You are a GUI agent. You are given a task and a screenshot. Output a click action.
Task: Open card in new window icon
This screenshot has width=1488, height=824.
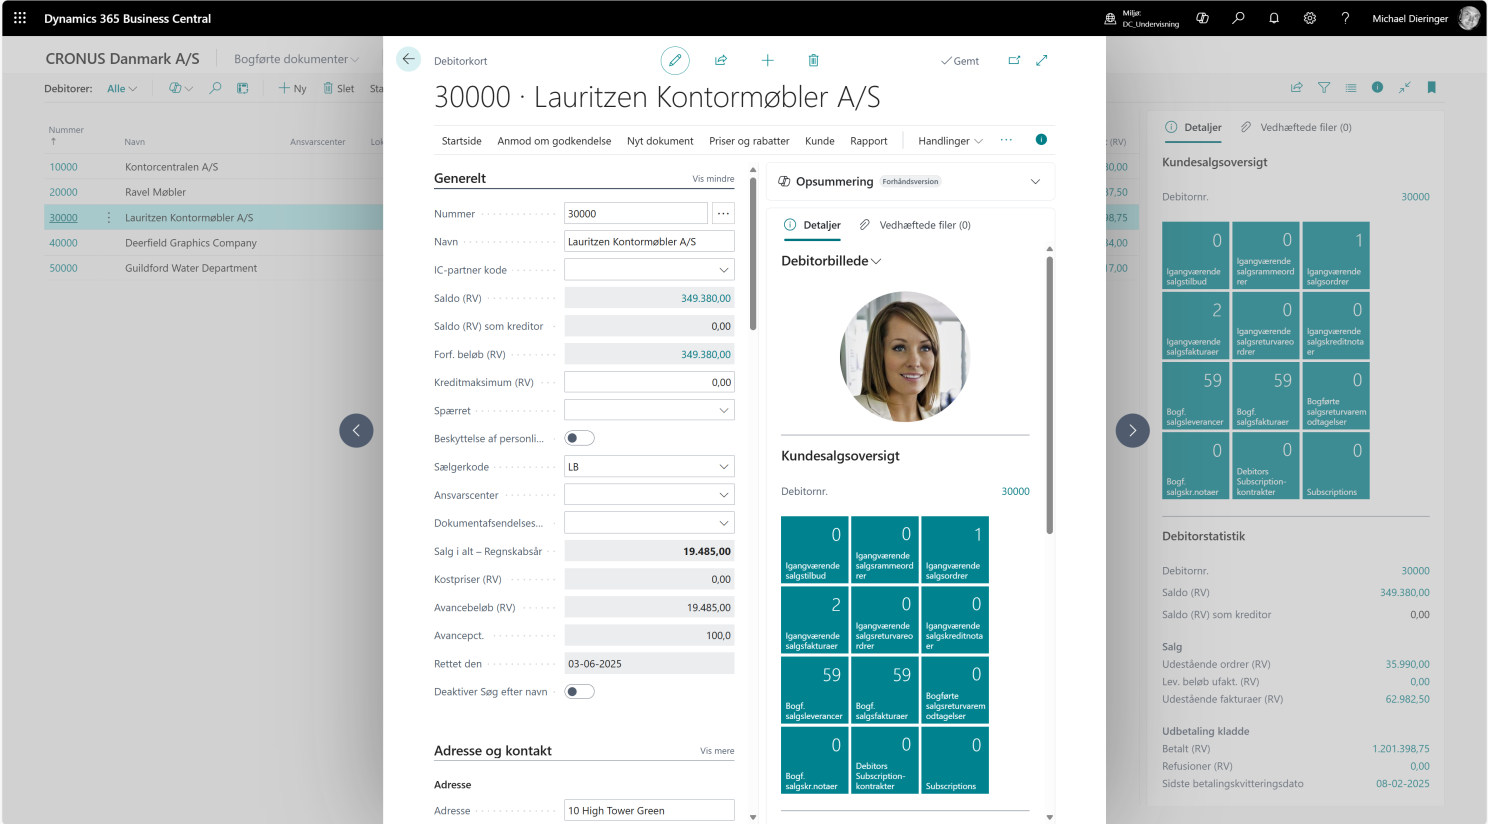click(x=1014, y=61)
